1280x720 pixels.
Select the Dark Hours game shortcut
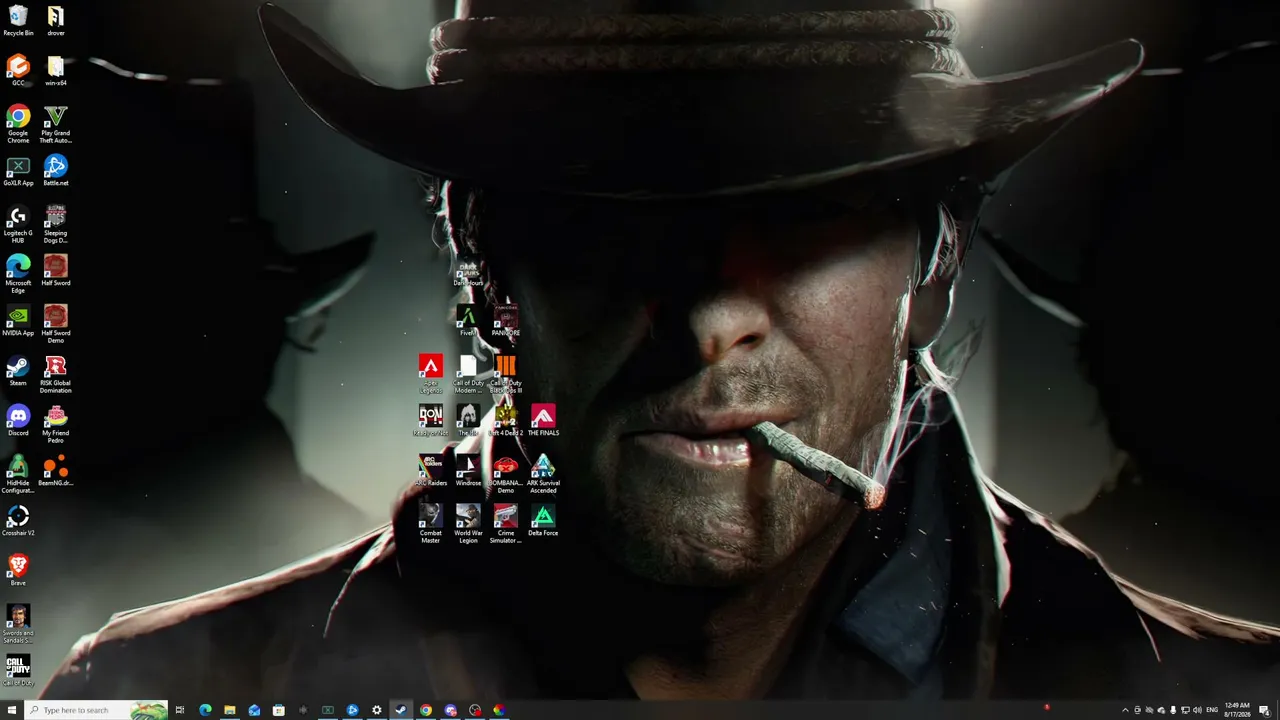click(x=468, y=273)
